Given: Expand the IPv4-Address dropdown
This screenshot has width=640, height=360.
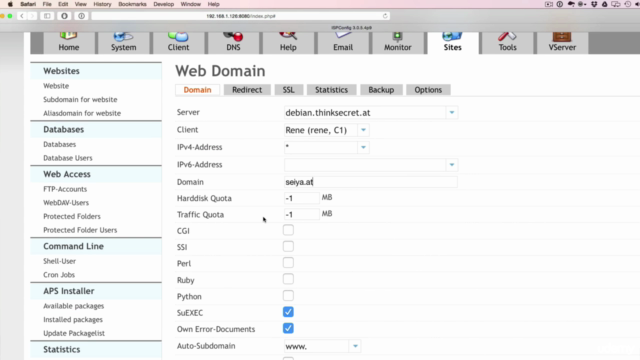Looking at the screenshot, I should 363,147.
